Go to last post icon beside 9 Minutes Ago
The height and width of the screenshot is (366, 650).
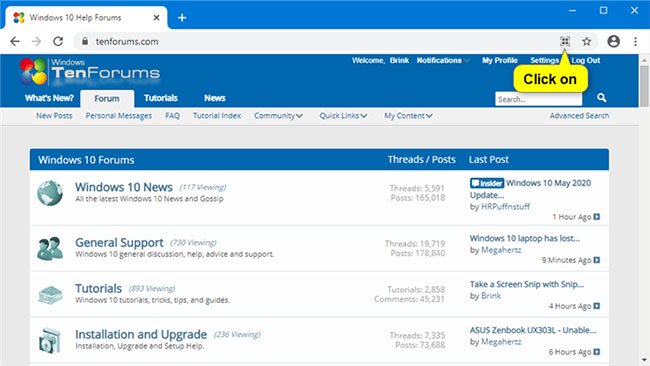[597, 260]
